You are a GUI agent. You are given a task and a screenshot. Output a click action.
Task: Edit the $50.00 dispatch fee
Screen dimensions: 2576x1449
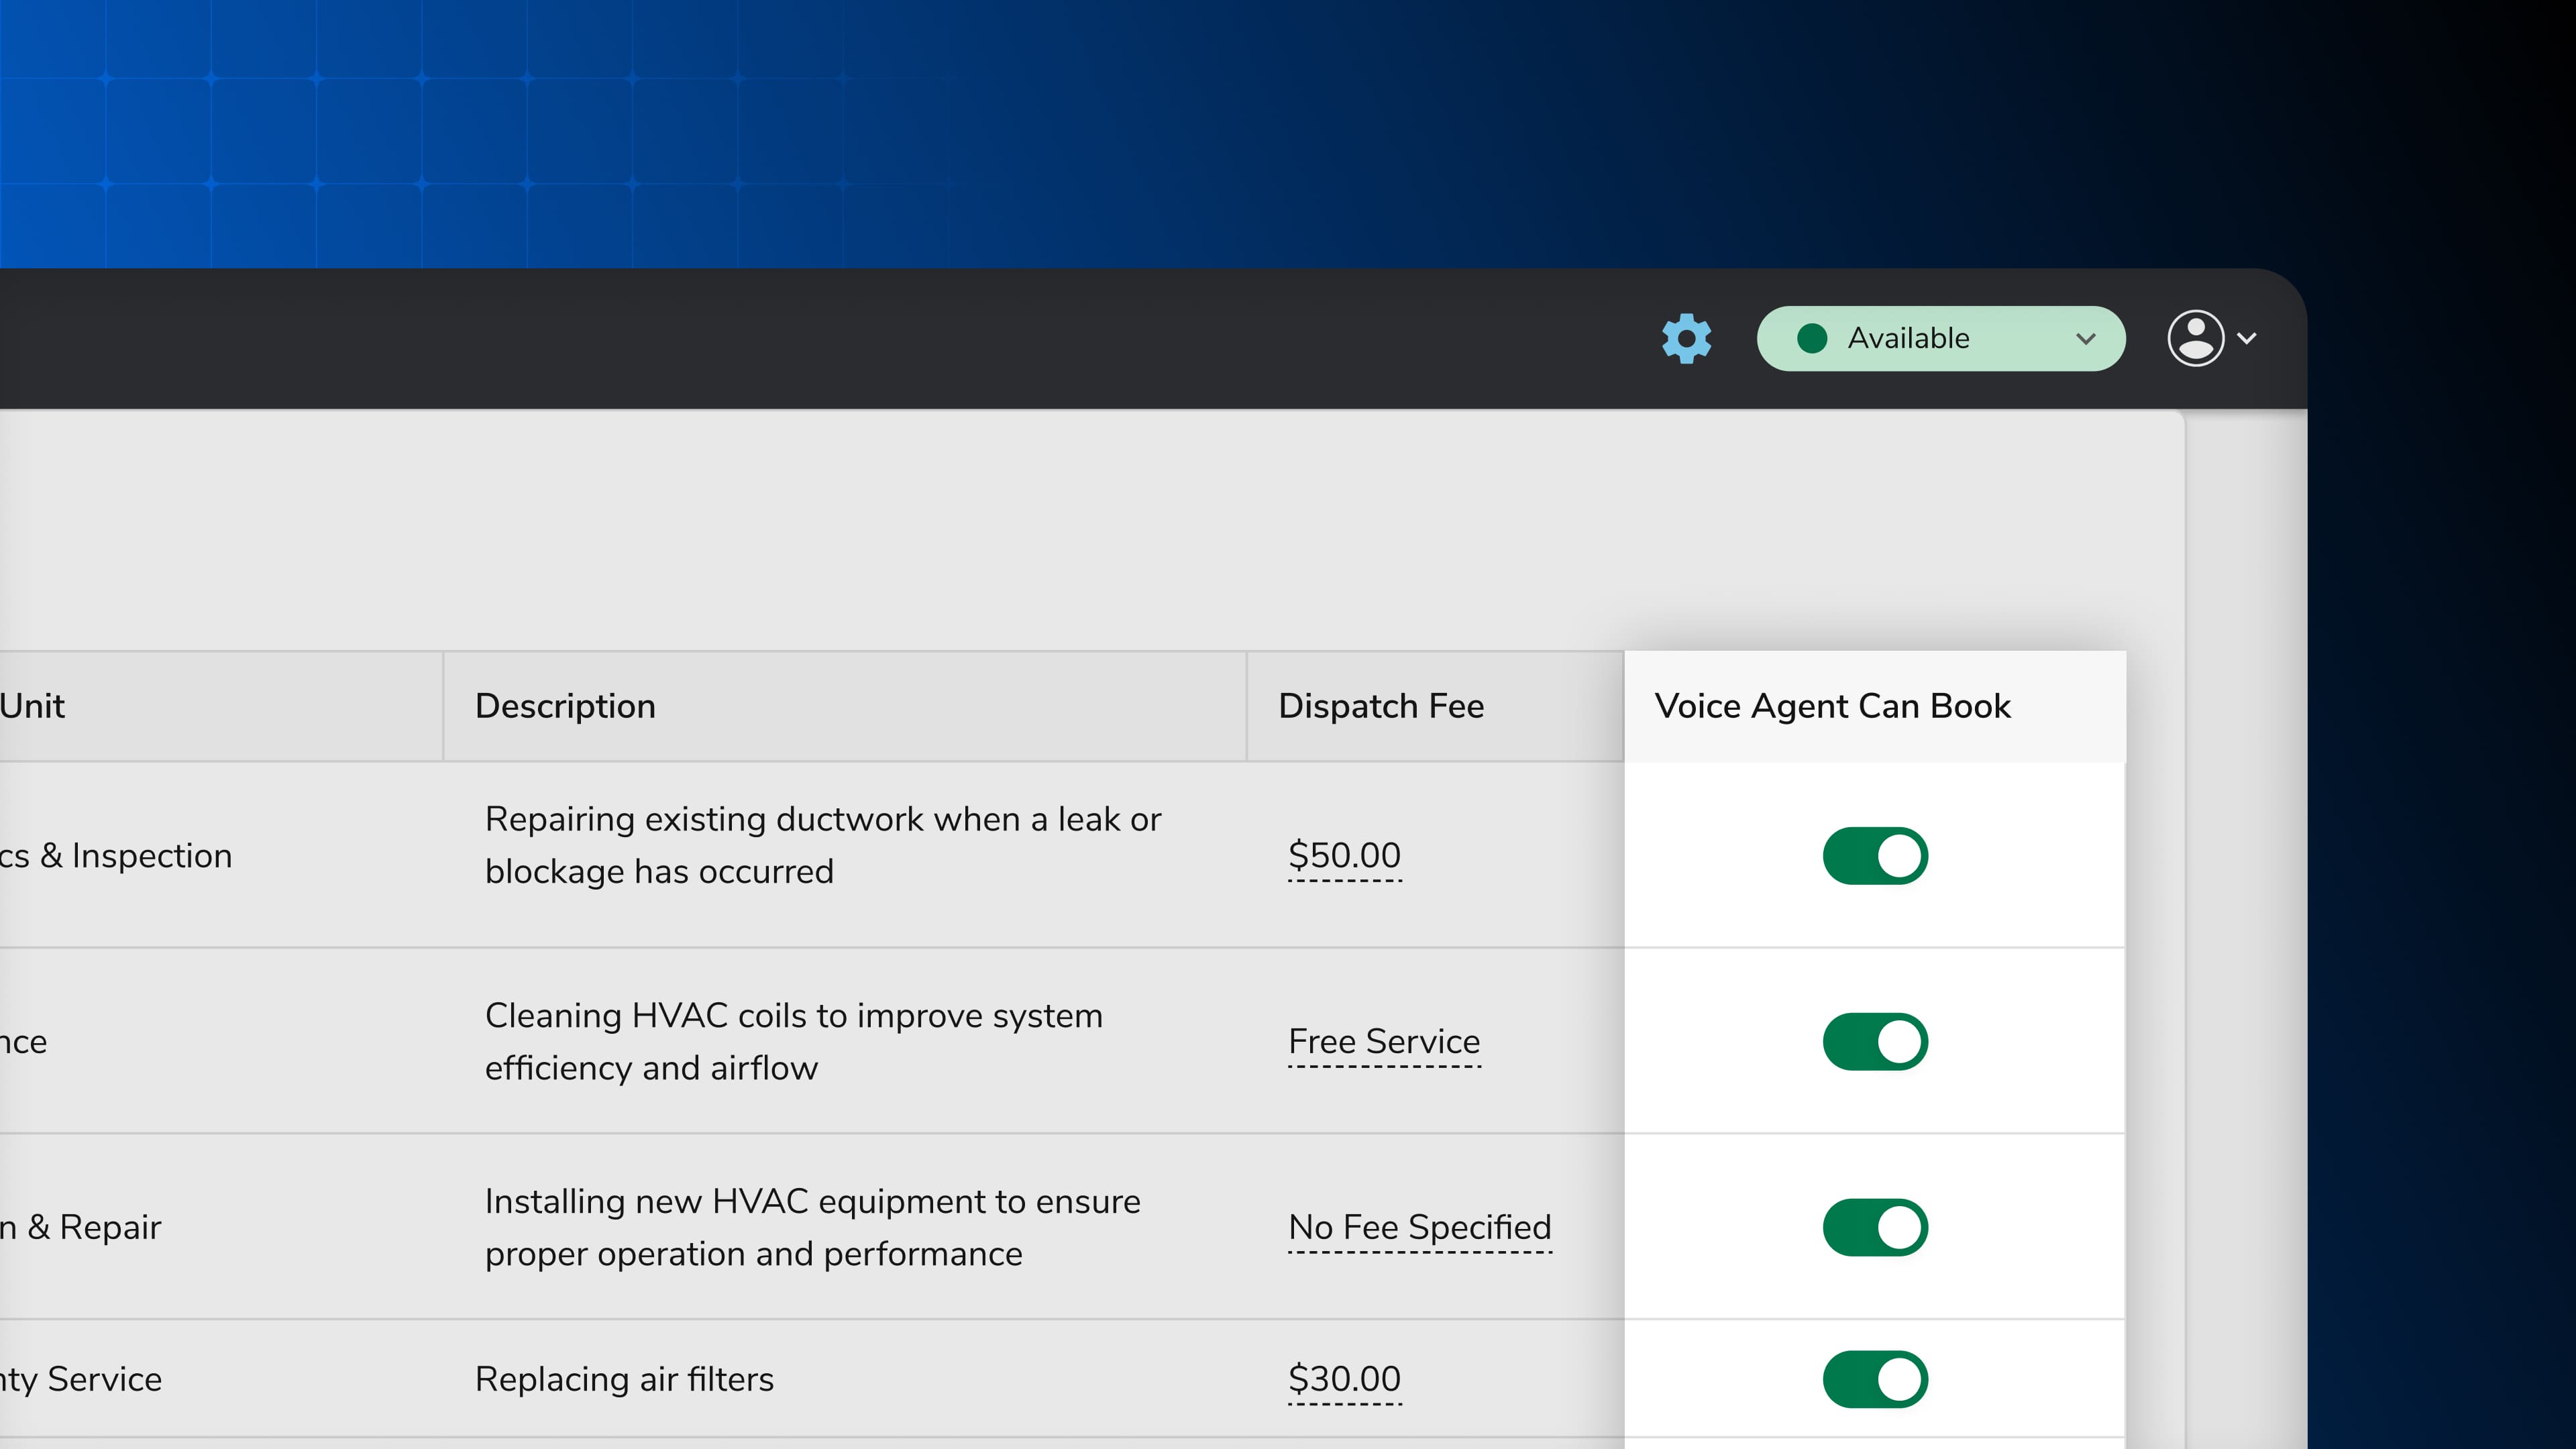coord(1344,856)
